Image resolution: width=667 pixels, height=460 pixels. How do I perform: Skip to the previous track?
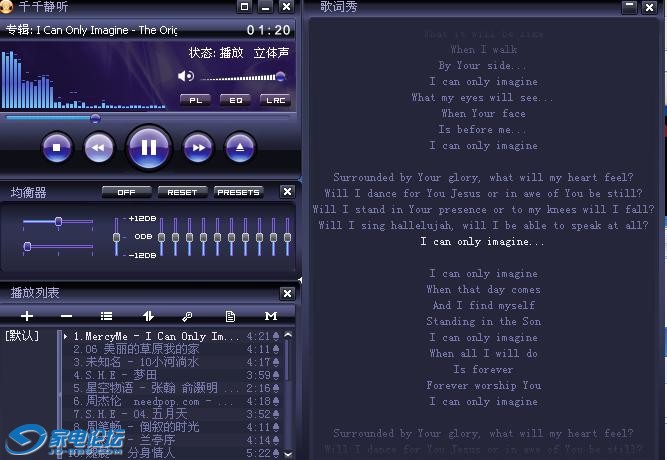coord(98,148)
